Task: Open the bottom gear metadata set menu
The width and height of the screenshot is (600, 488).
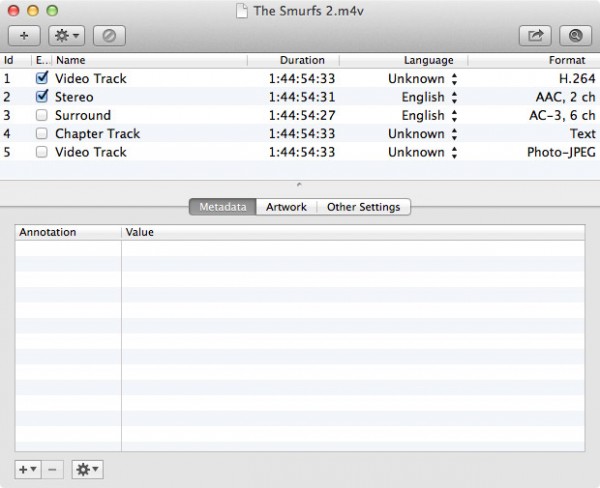Action: (x=88, y=469)
